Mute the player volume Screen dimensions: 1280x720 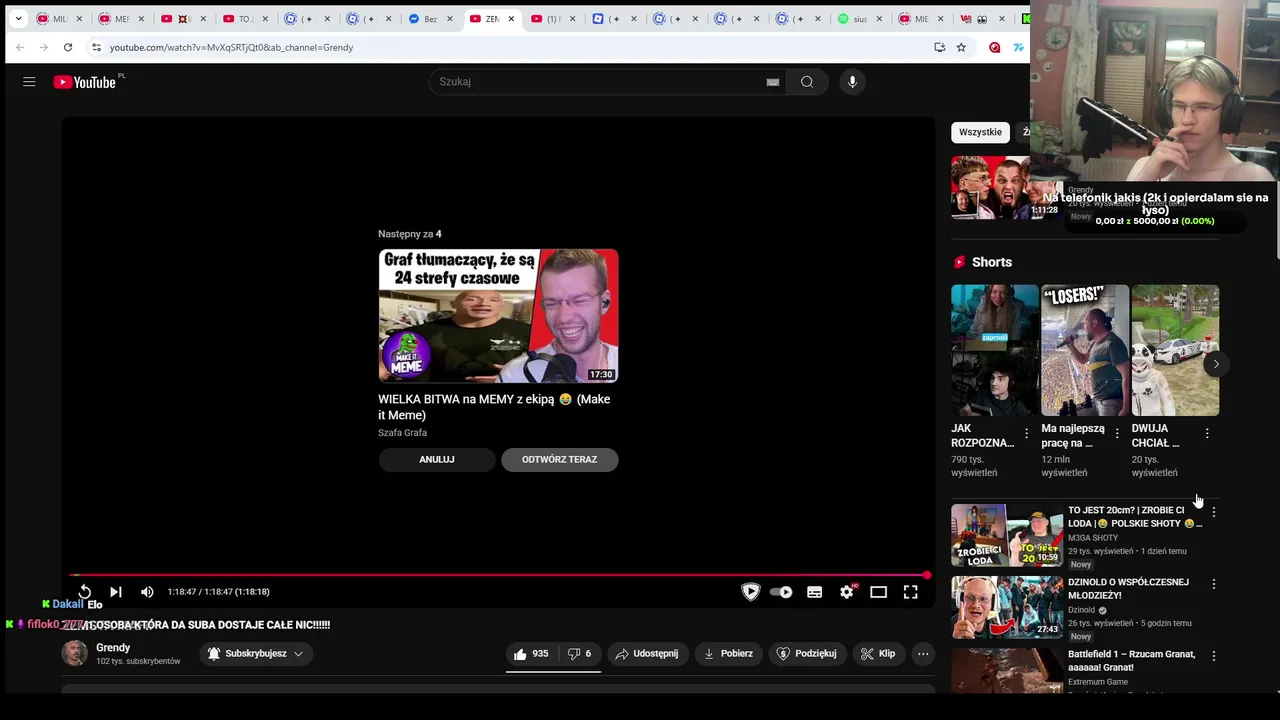[x=147, y=592]
